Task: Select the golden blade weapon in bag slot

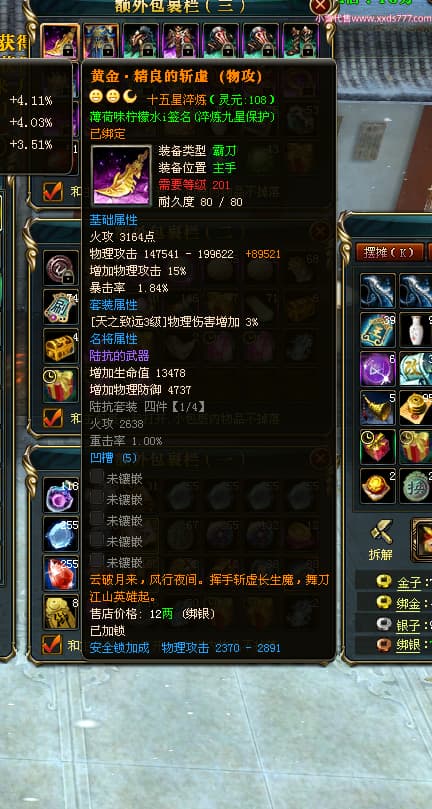Action: click(60, 41)
